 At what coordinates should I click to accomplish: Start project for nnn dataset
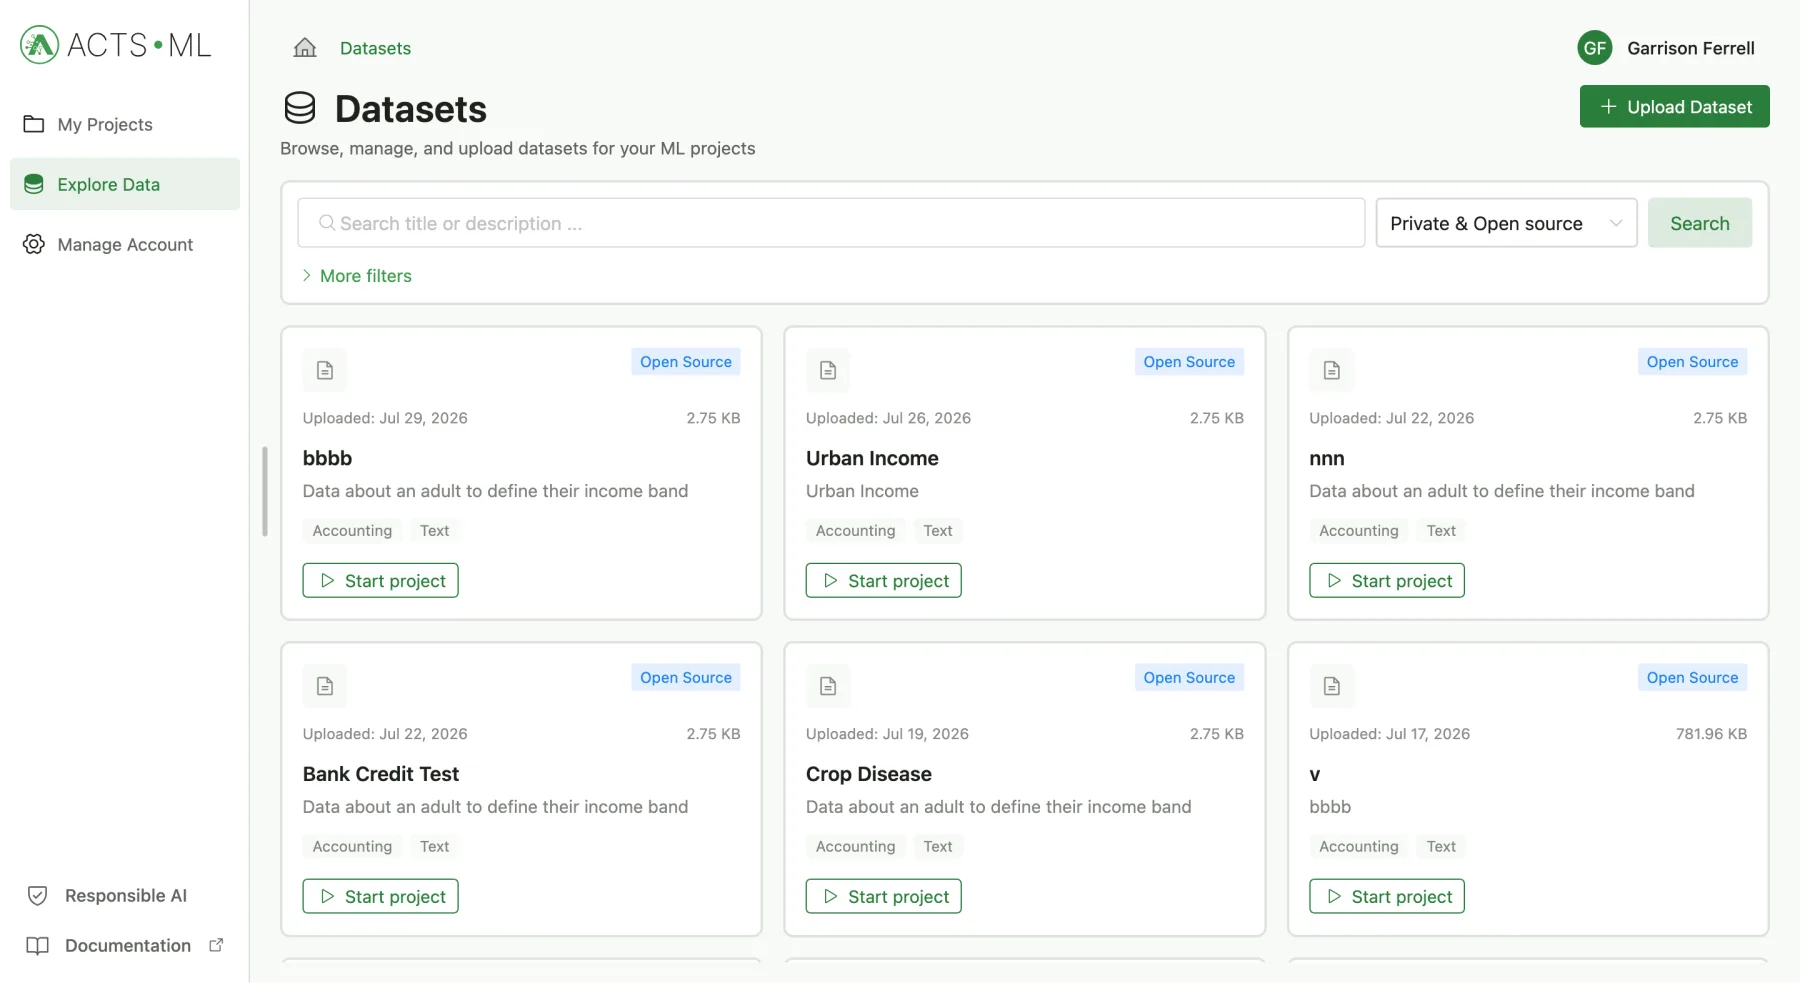pos(1387,581)
